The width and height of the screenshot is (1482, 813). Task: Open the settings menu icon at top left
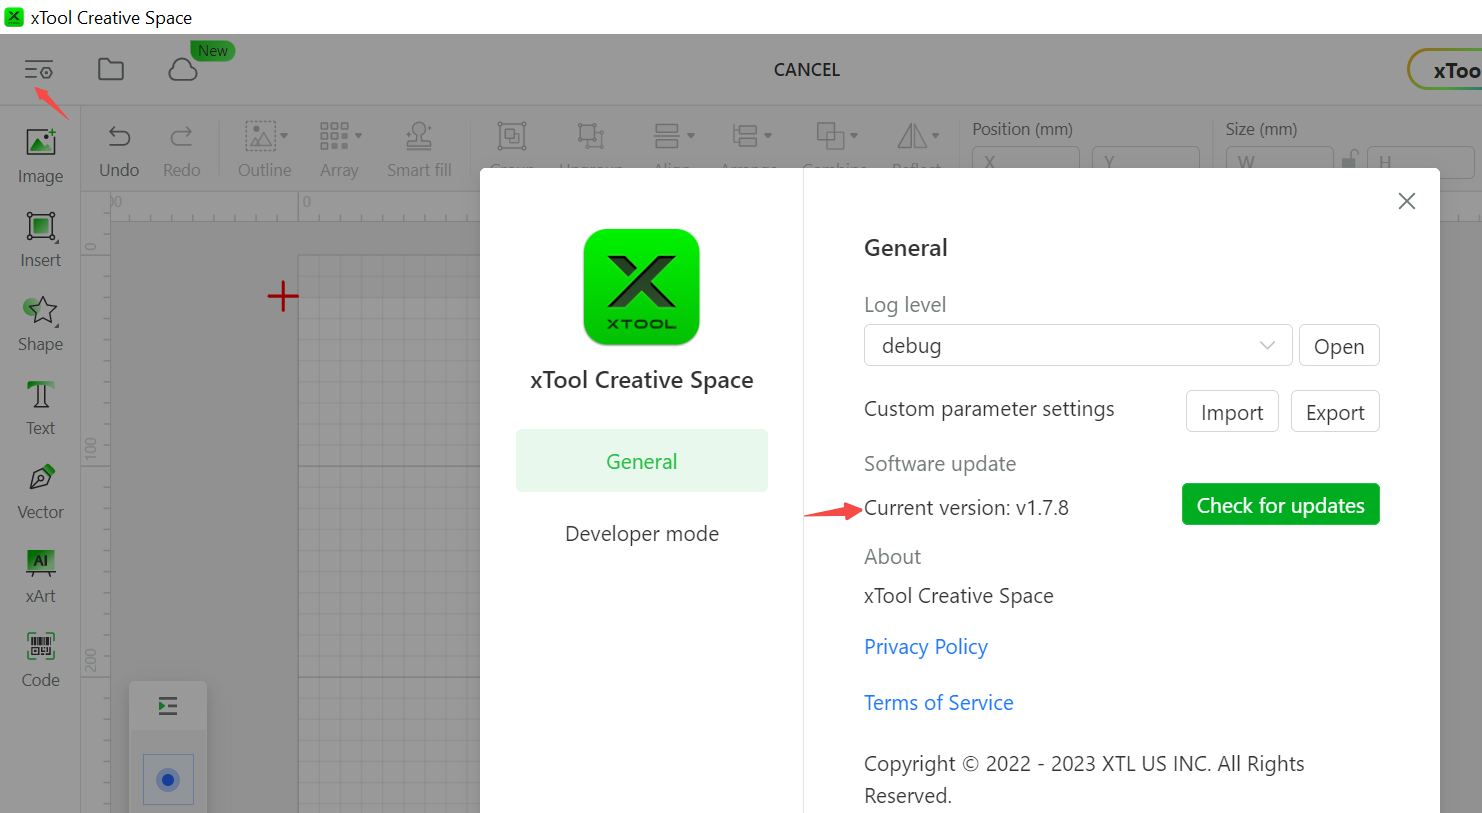point(39,70)
